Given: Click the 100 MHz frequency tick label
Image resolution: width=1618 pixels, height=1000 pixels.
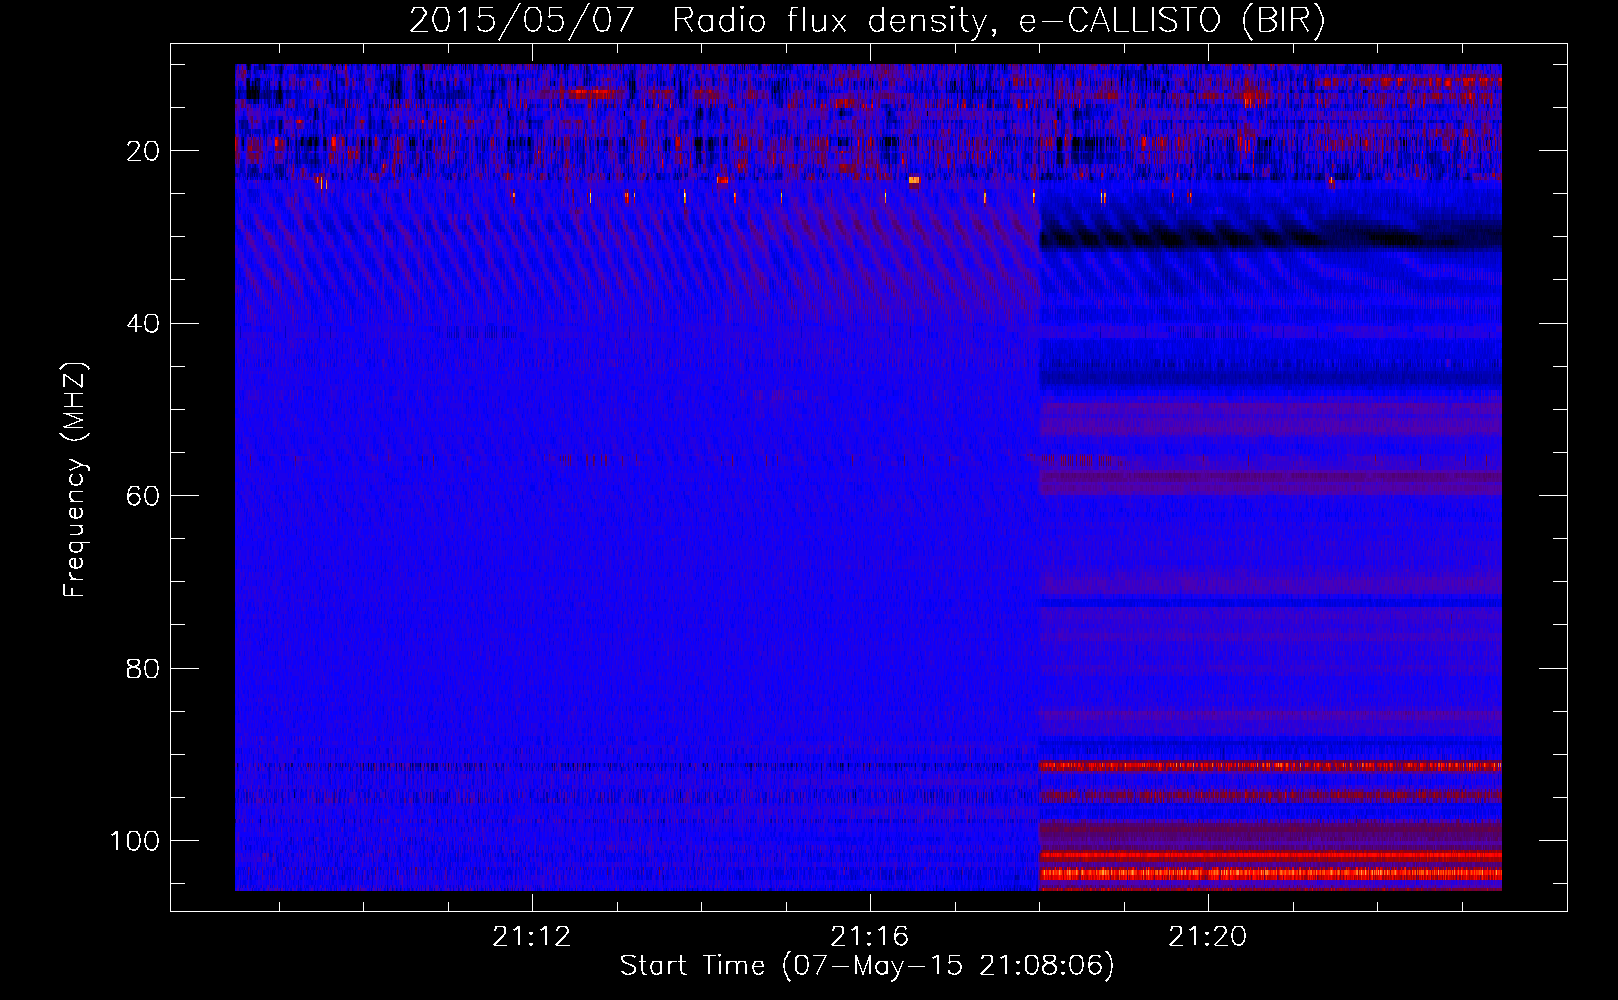Looking at the screenshot, I should click(x=135, y=841).
